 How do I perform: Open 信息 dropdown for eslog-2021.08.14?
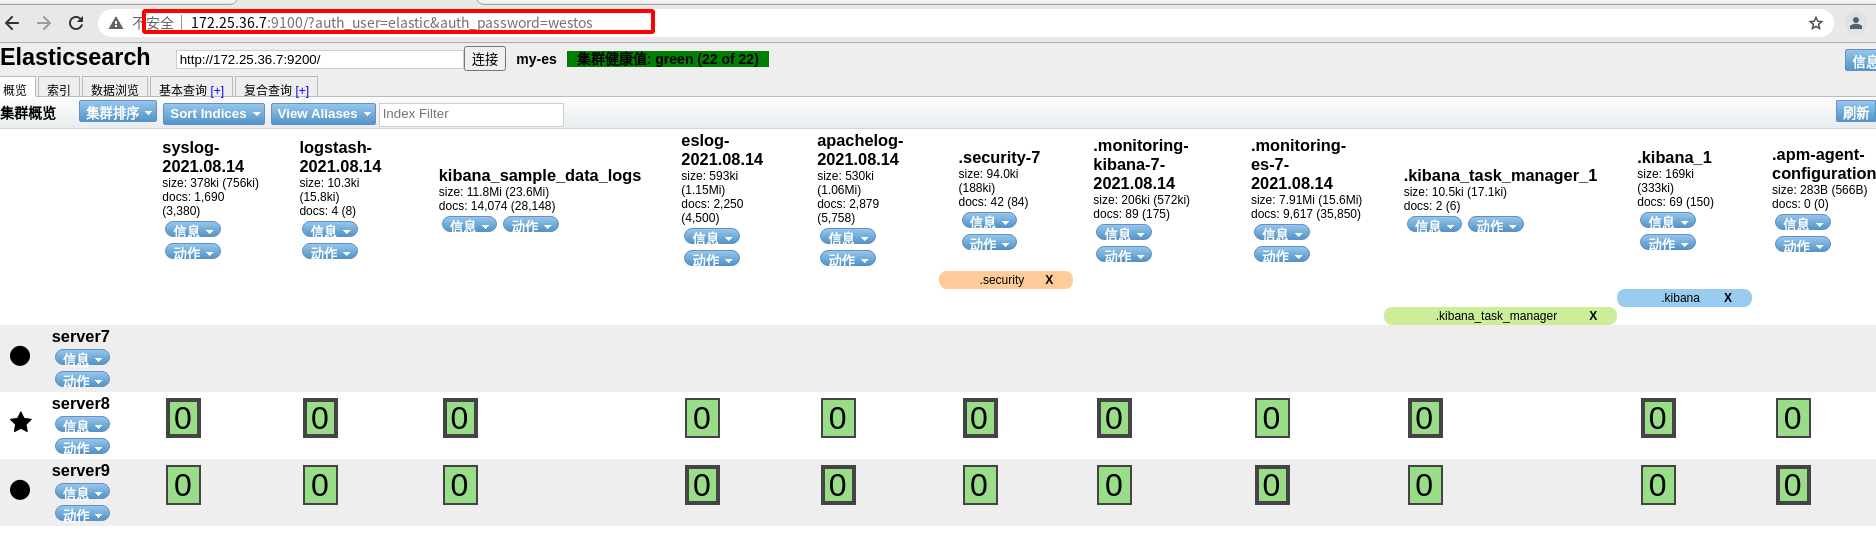[x=712, y=237]
